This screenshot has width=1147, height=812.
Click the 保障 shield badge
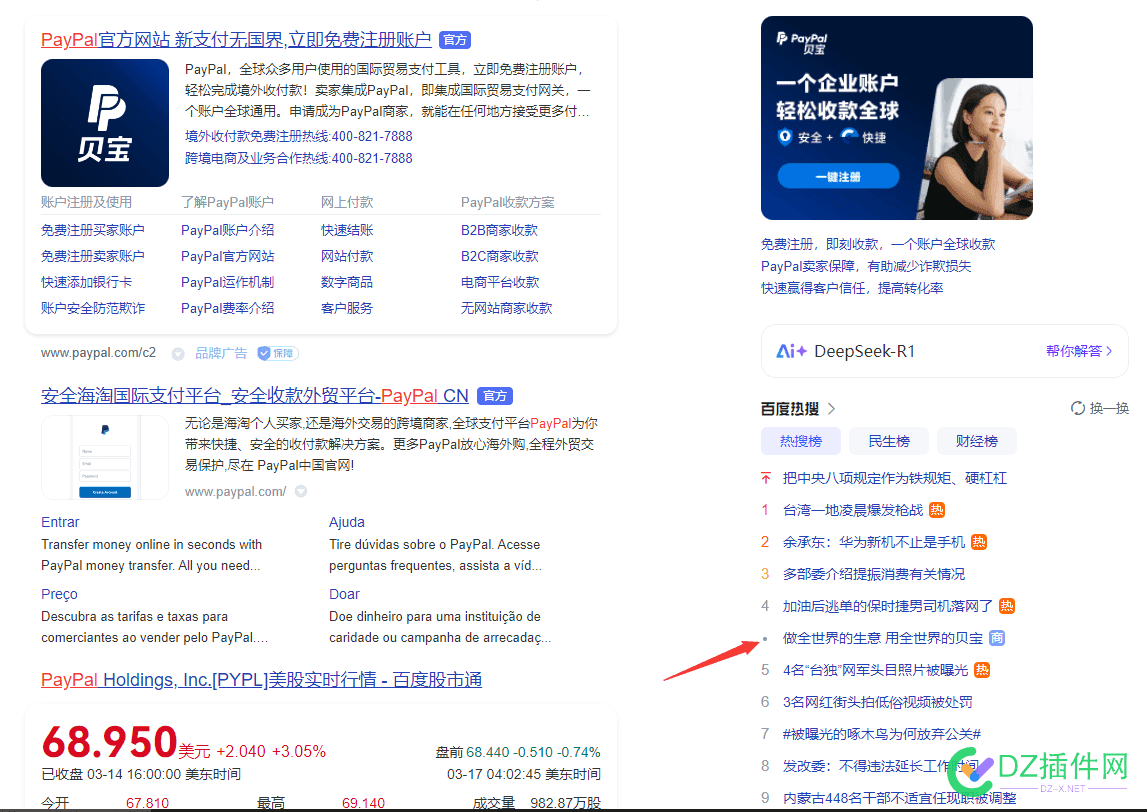click(278, 353)
